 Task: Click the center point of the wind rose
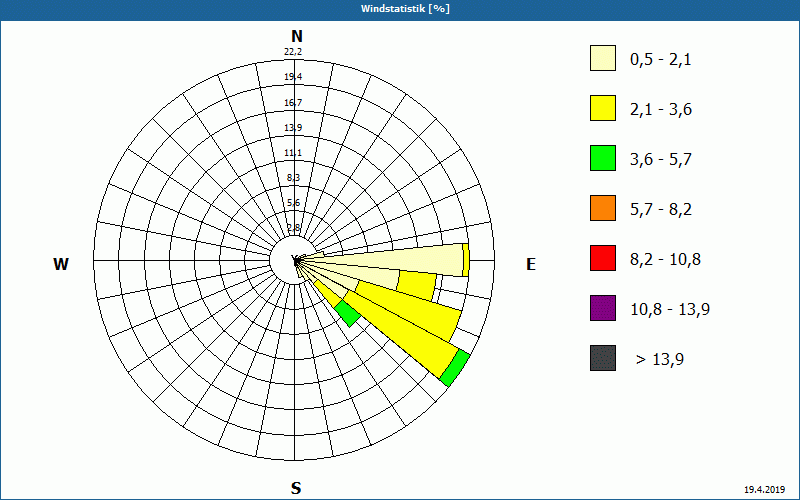296,261
